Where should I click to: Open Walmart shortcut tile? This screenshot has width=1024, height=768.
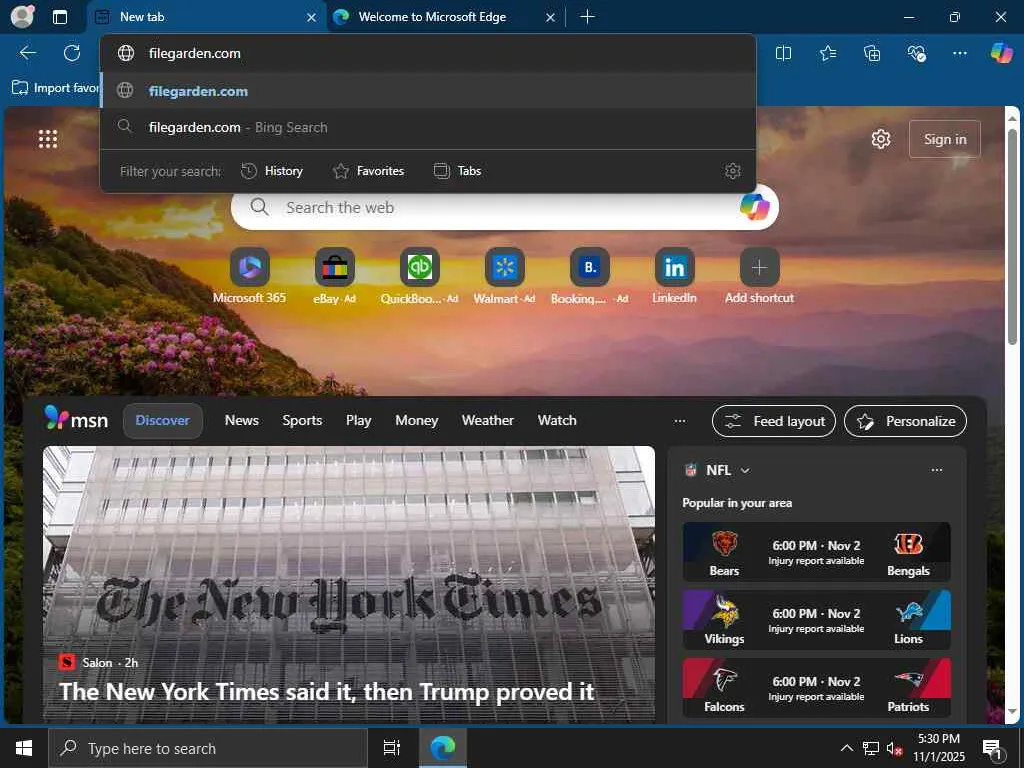pos(504,276)
